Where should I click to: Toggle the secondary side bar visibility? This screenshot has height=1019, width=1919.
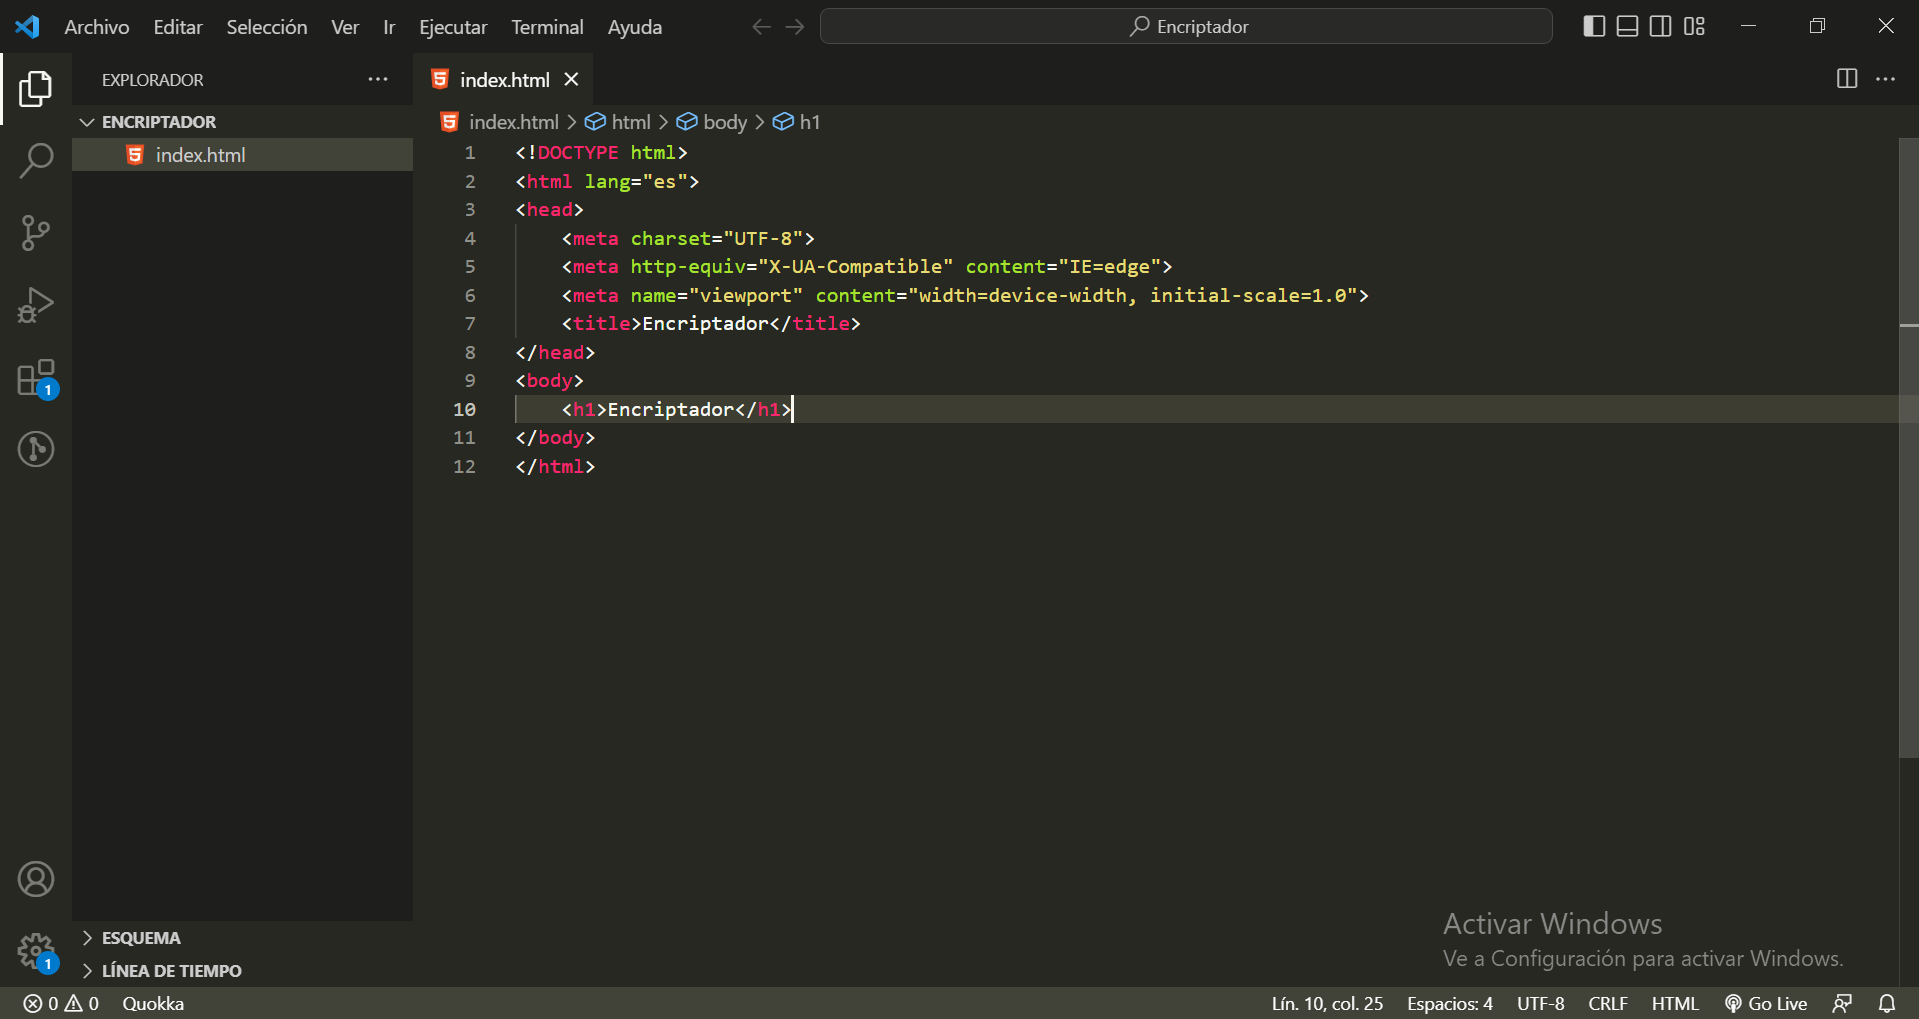pyautogui.click(x=1660, y=27)
